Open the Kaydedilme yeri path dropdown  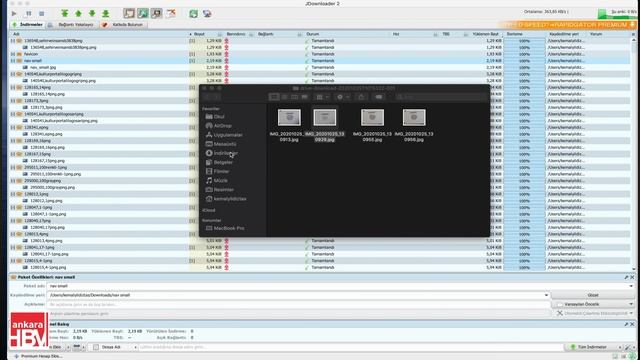click(x=546, y=295)
